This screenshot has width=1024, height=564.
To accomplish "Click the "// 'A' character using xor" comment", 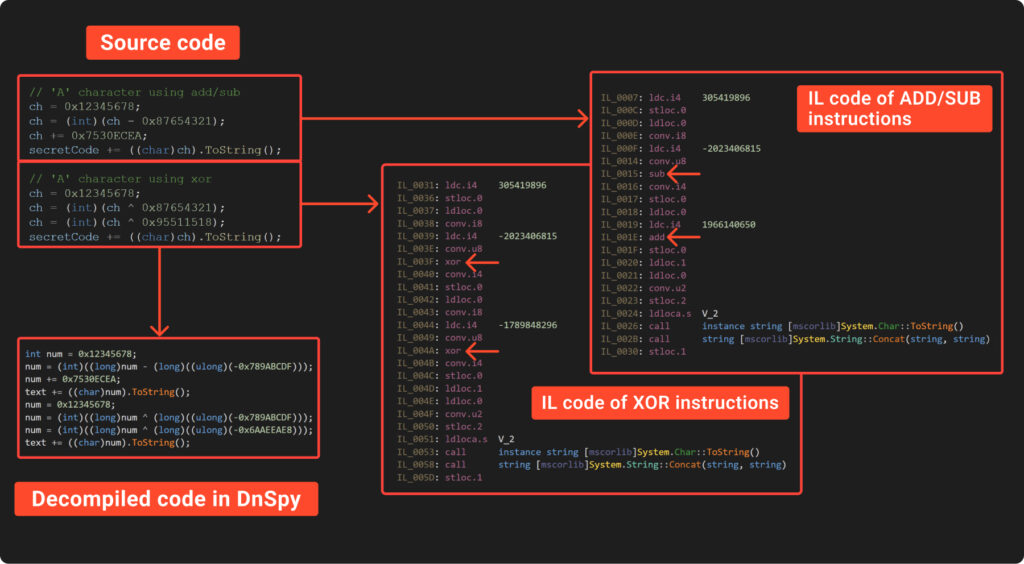I will click(x=120, y=178).
